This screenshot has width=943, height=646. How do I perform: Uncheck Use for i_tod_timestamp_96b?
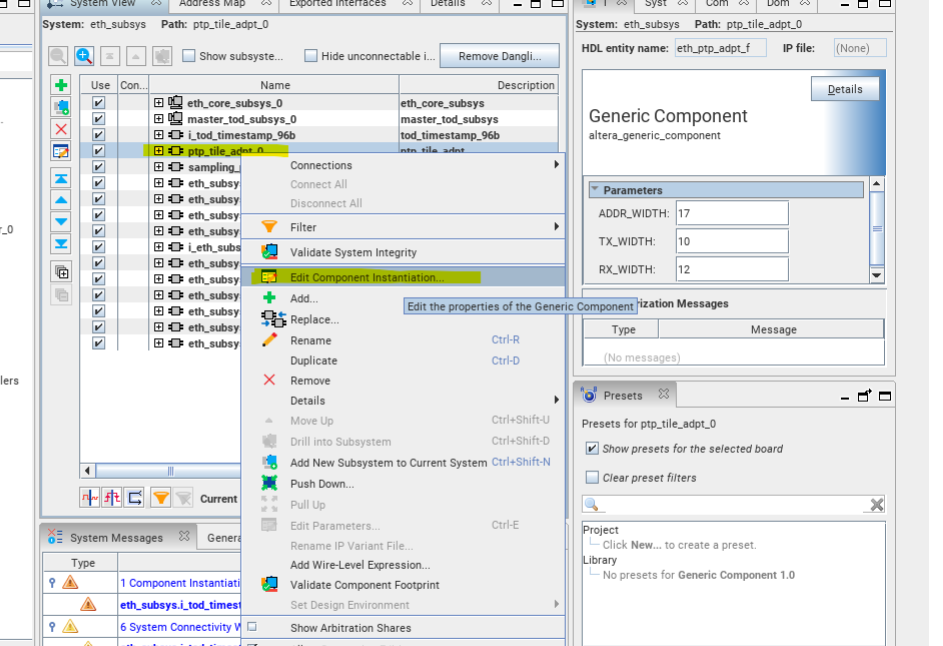tap(99, 135)
